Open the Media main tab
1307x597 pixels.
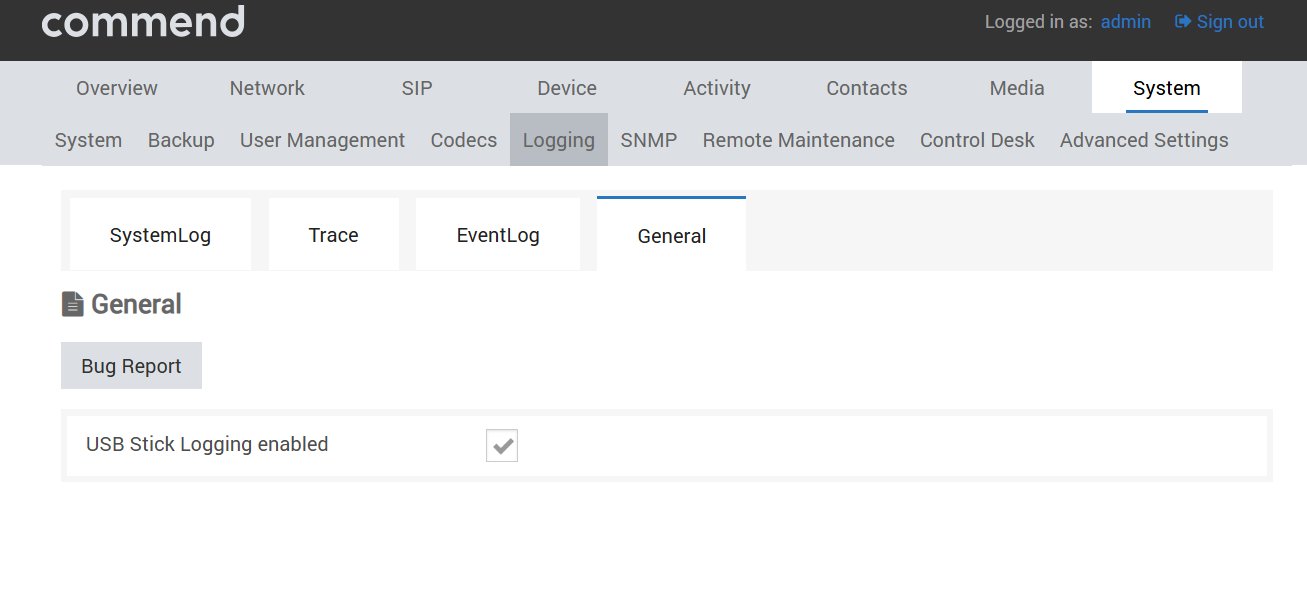pos(1017,88)
